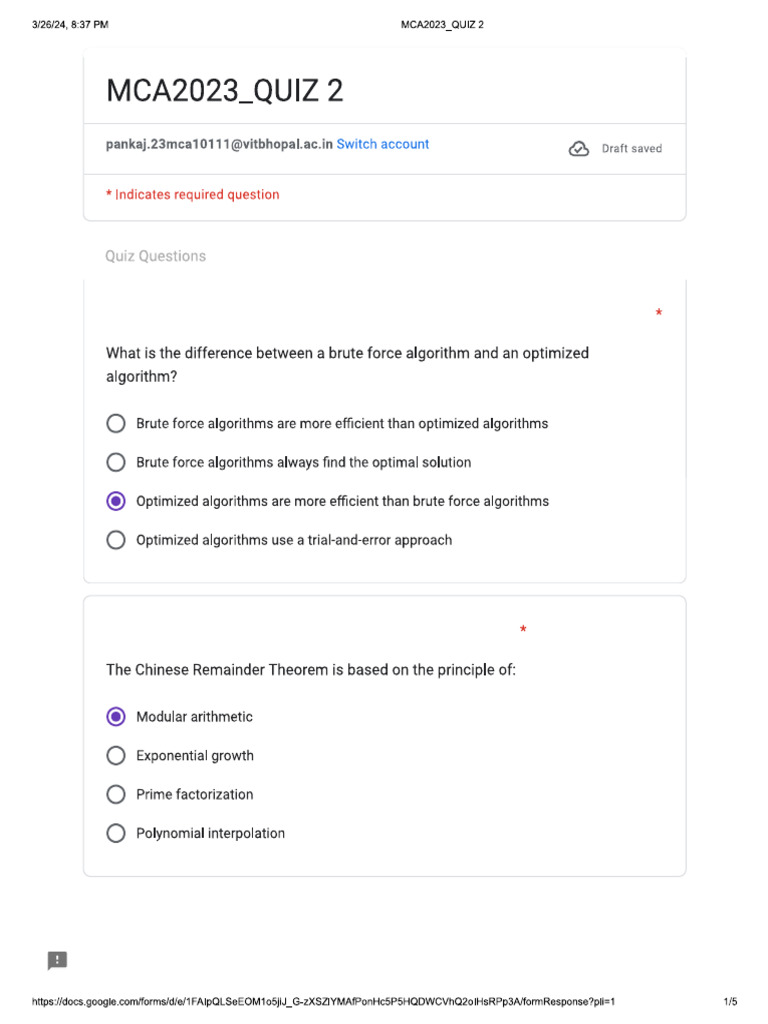Viewport: 768px width, 1024px height.
Task: Click the 1/5 page number indicator
Action: (x=730, y=1001)
